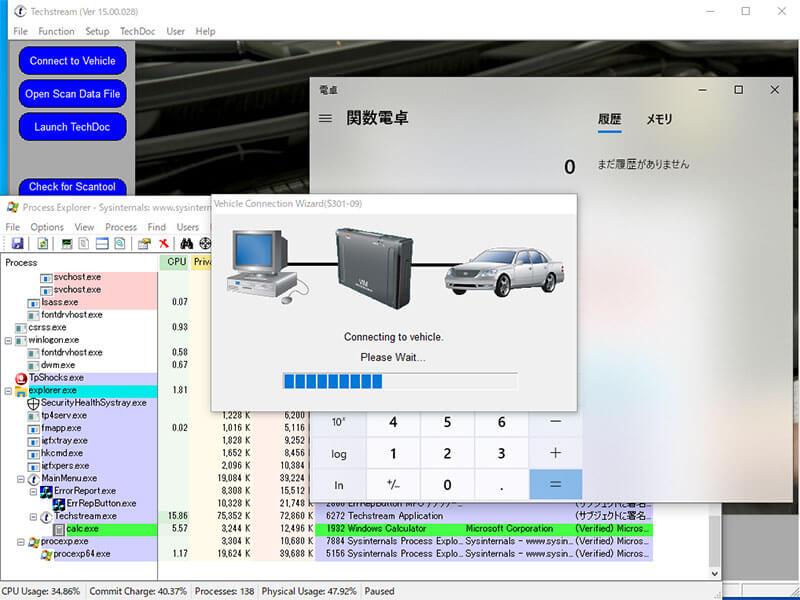This screenshot has width=800, height=600.
Task: Click the Process Explorer title bar icon
Action: [13, 207]
